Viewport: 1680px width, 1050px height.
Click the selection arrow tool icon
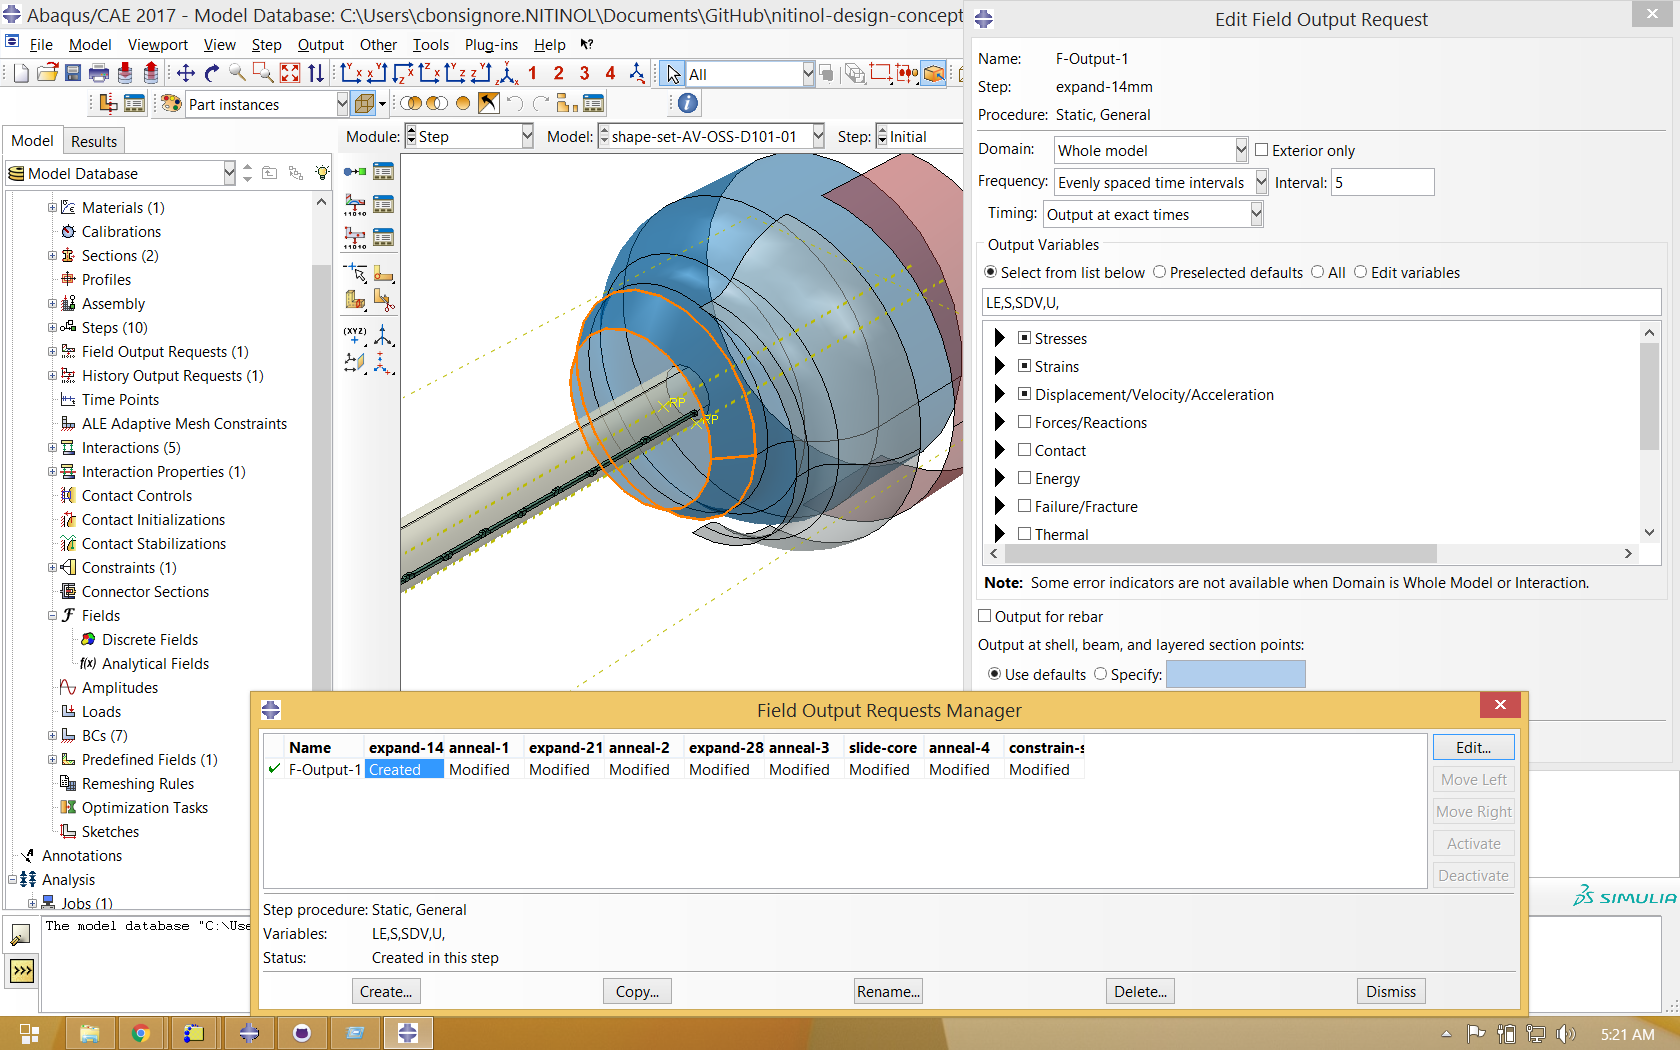(673, 74)
